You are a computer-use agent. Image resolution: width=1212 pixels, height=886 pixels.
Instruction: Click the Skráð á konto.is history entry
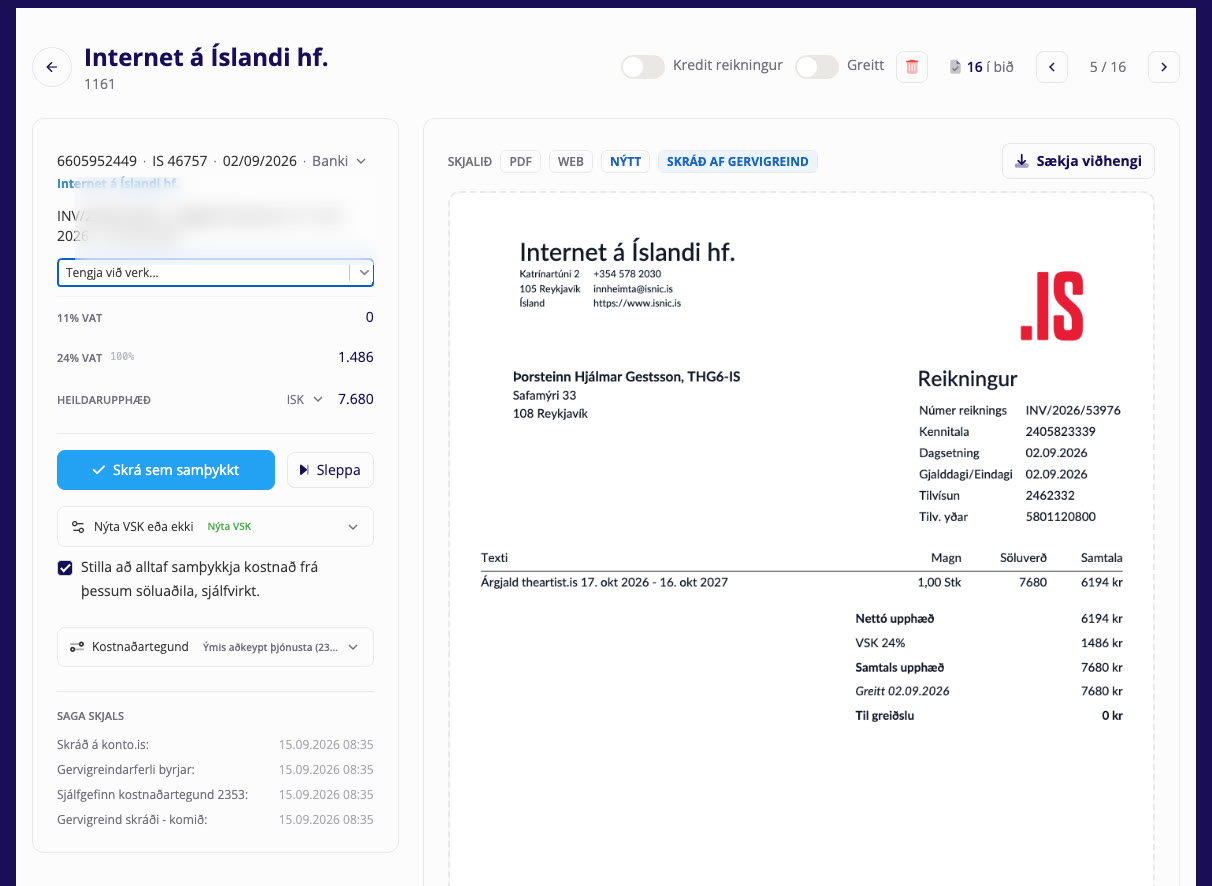pos(216,744)
